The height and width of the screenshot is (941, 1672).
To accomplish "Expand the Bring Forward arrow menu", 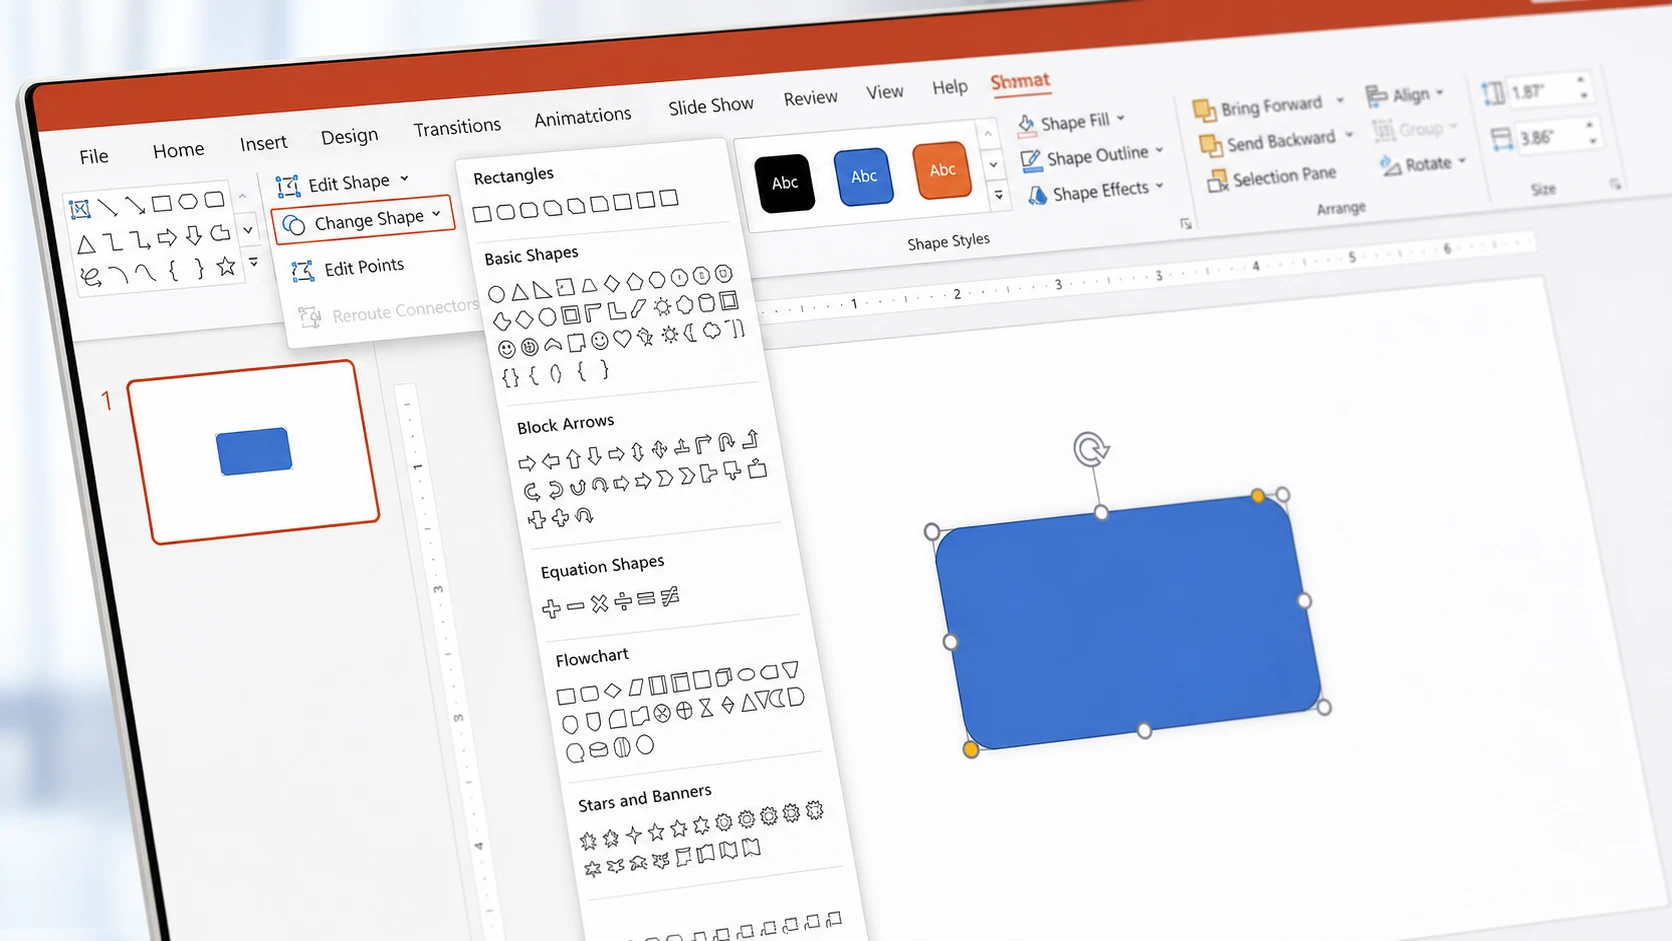I will click(x=1340, y=100).
